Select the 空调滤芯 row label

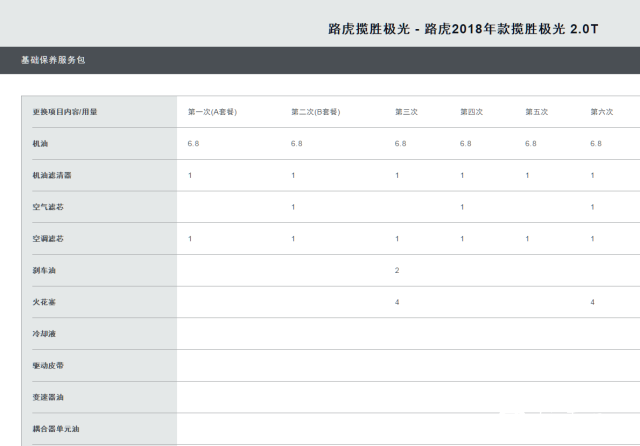[48, 239]
